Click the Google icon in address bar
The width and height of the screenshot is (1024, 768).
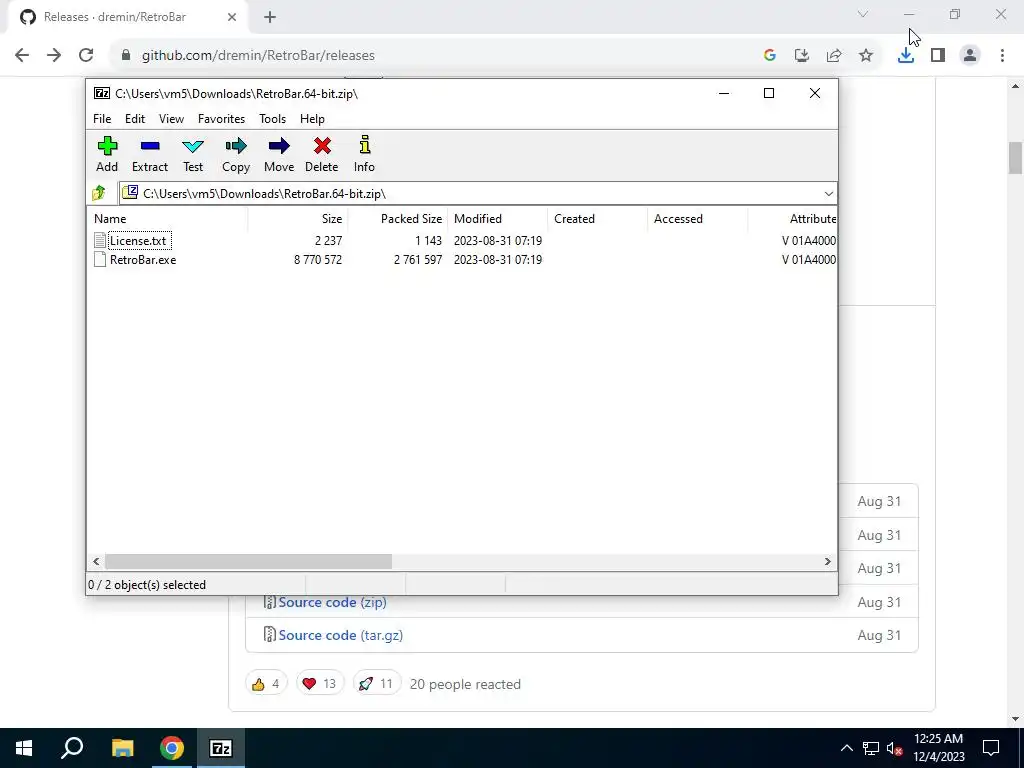(x=770, y=56)
